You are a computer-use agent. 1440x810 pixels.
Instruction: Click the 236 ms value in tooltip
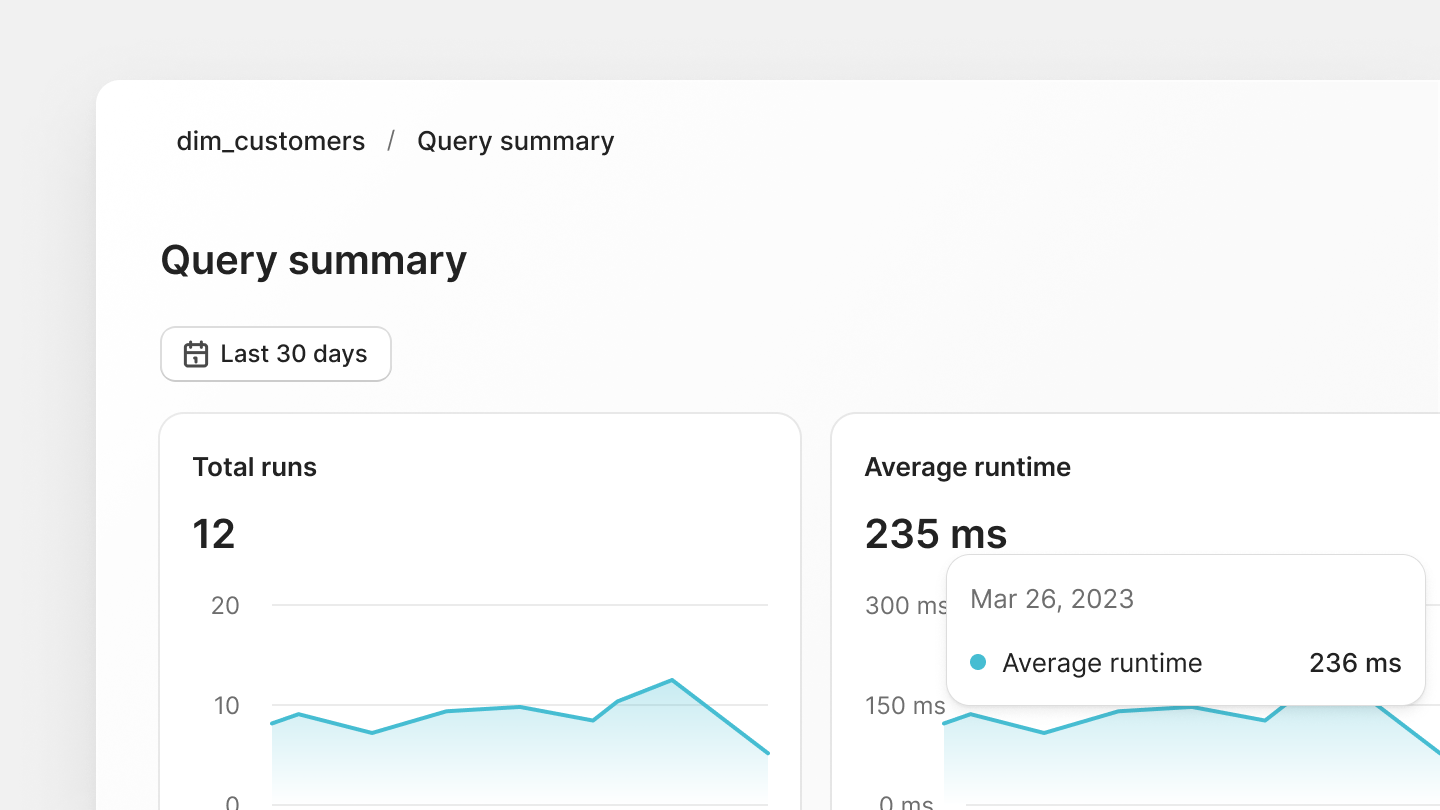(1355, 663)
